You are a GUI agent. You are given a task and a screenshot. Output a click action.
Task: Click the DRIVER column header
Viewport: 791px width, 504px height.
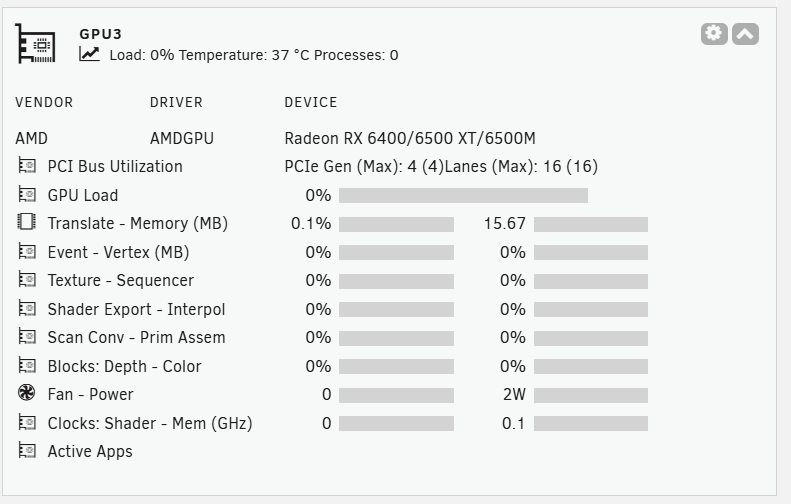pyautogui.click(x=176, y=102)
